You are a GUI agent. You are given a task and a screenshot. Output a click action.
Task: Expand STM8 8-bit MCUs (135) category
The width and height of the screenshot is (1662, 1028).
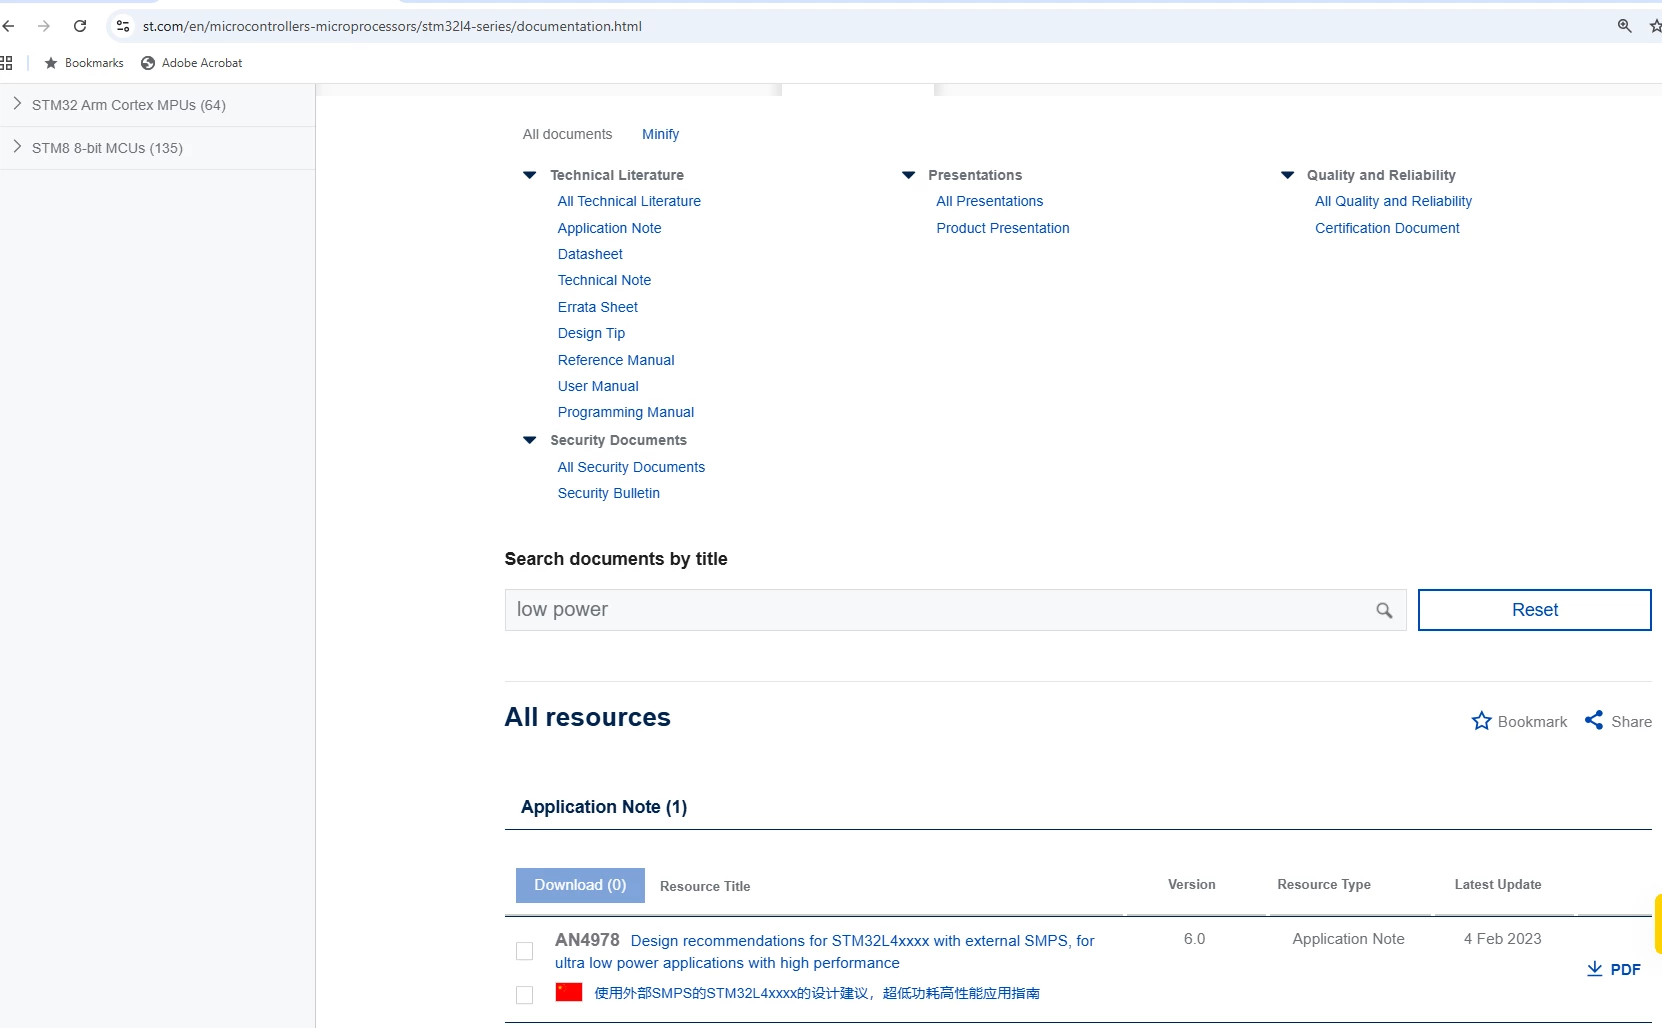[17, 147]
